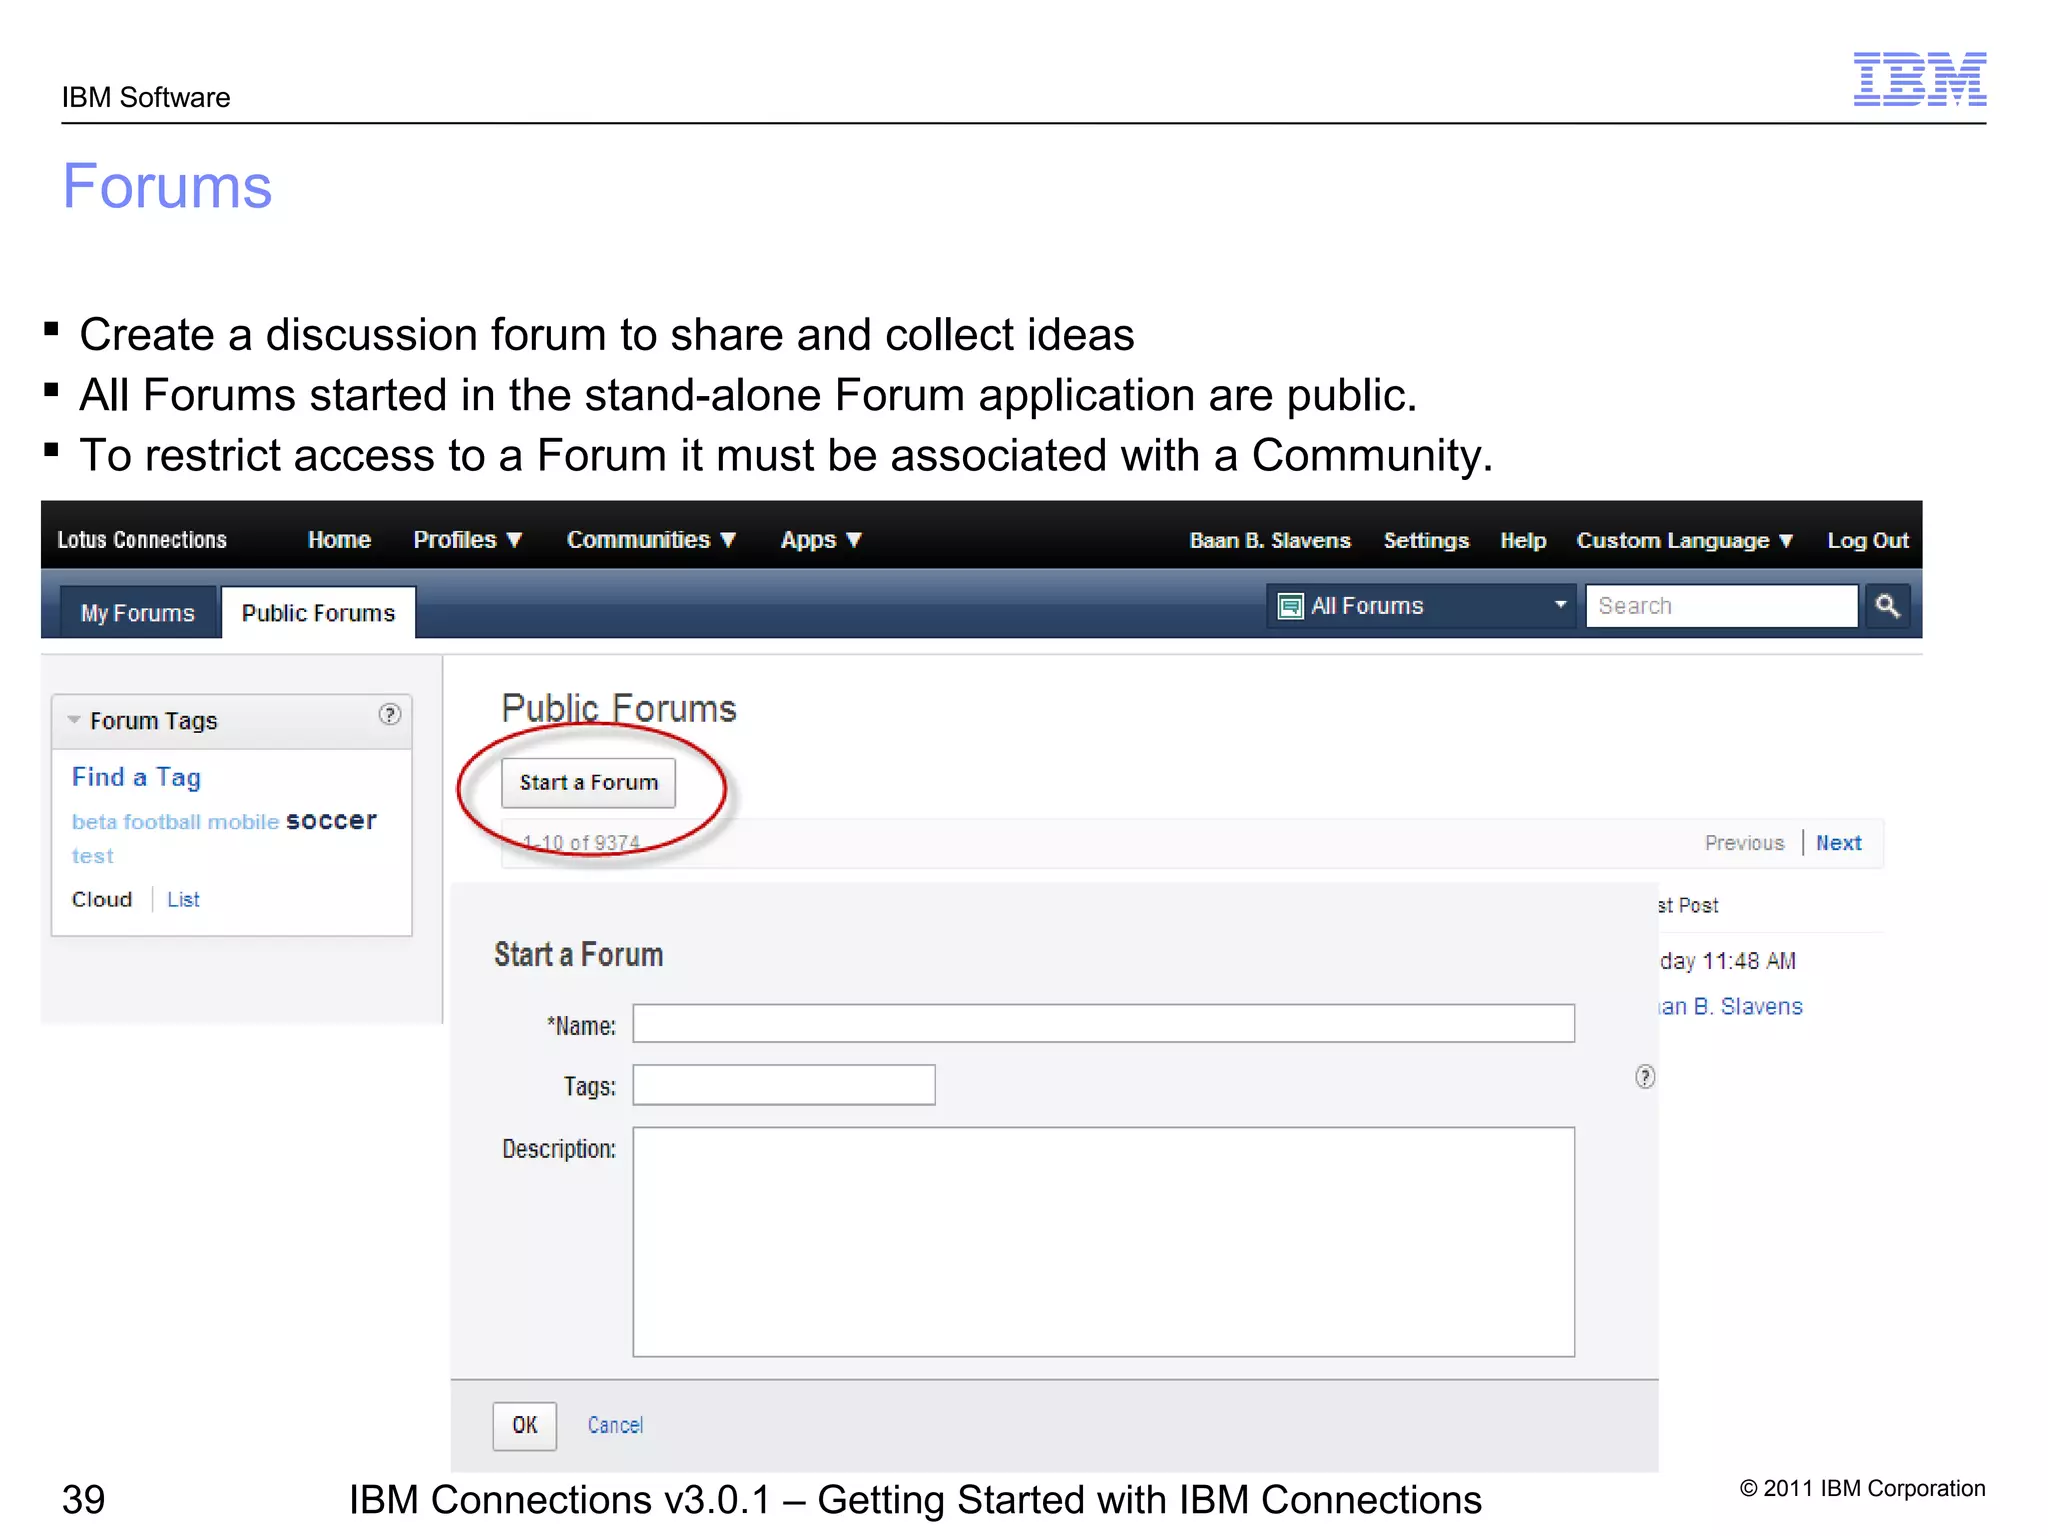Image resolution: width=2048 pixels, height=1536 pixels.
Task: Click the Lotus Connections logo text
Action: tap(142, 540)
